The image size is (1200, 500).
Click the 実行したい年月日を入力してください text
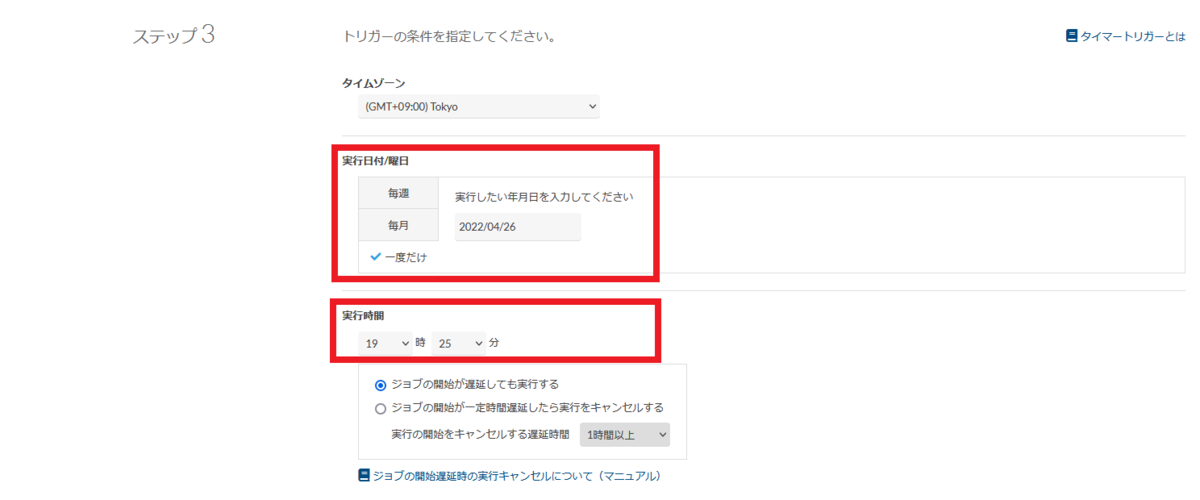(x=544, y=197)
